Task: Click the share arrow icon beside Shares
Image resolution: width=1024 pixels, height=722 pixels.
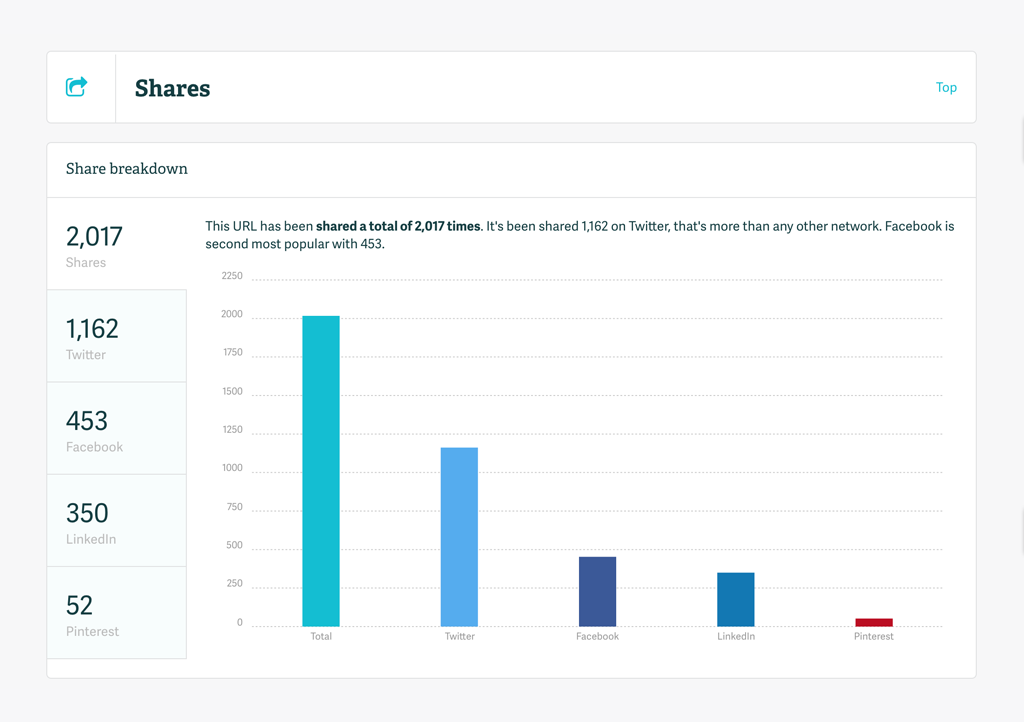Action: 77,87
